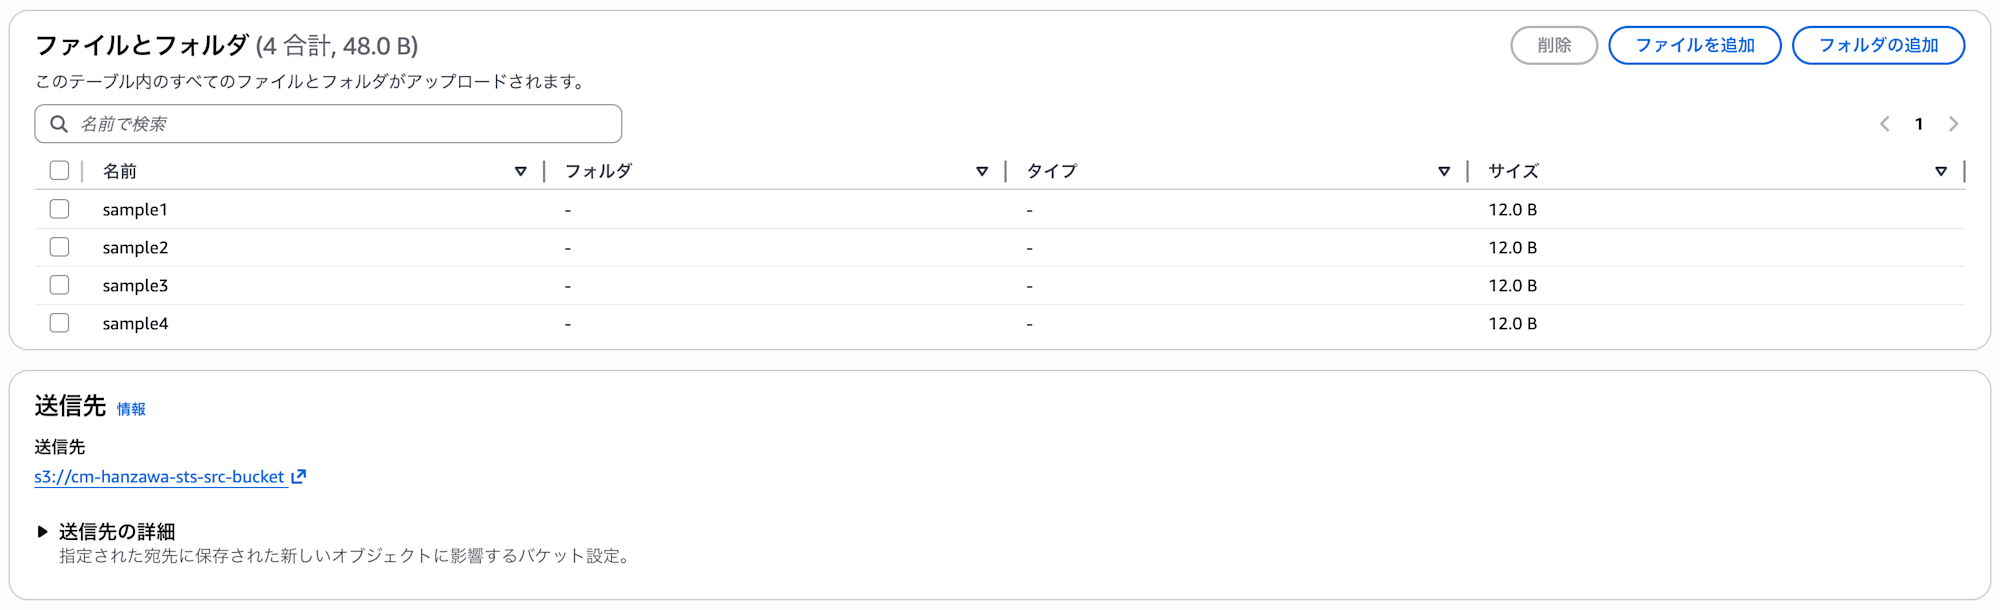Viewport: 2000px width, 610px height.
Task: Go to next page chevron
Action: pyautogui.click(x=1953, y=124)
